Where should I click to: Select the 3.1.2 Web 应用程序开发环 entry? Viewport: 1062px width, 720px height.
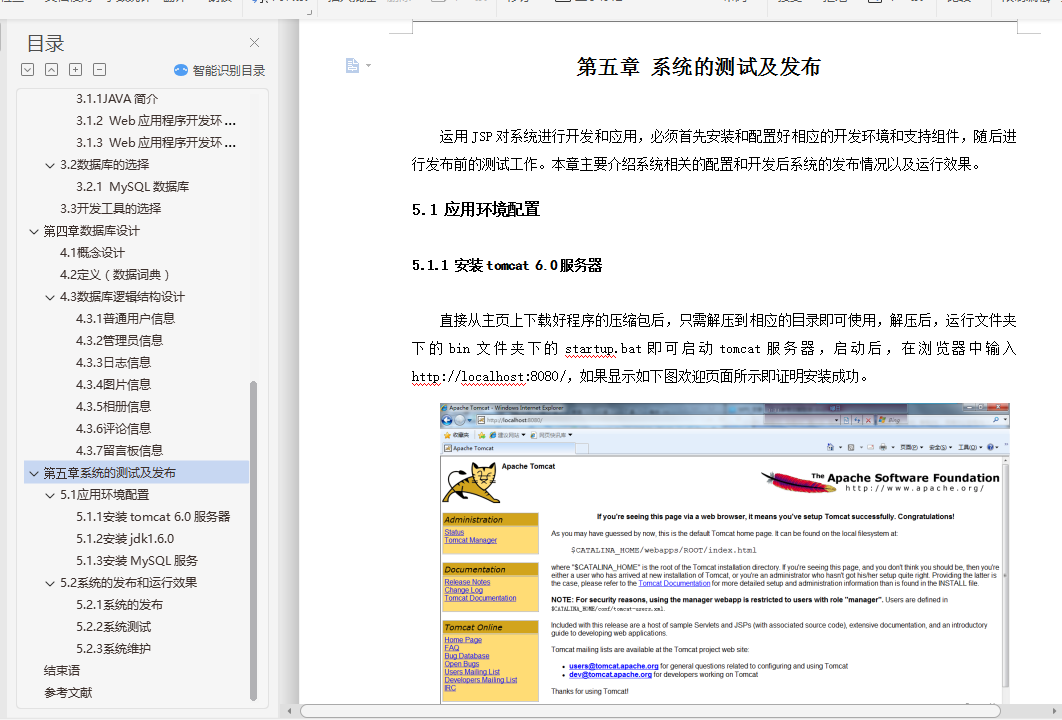pyautogui.click(x=156, y=121)
